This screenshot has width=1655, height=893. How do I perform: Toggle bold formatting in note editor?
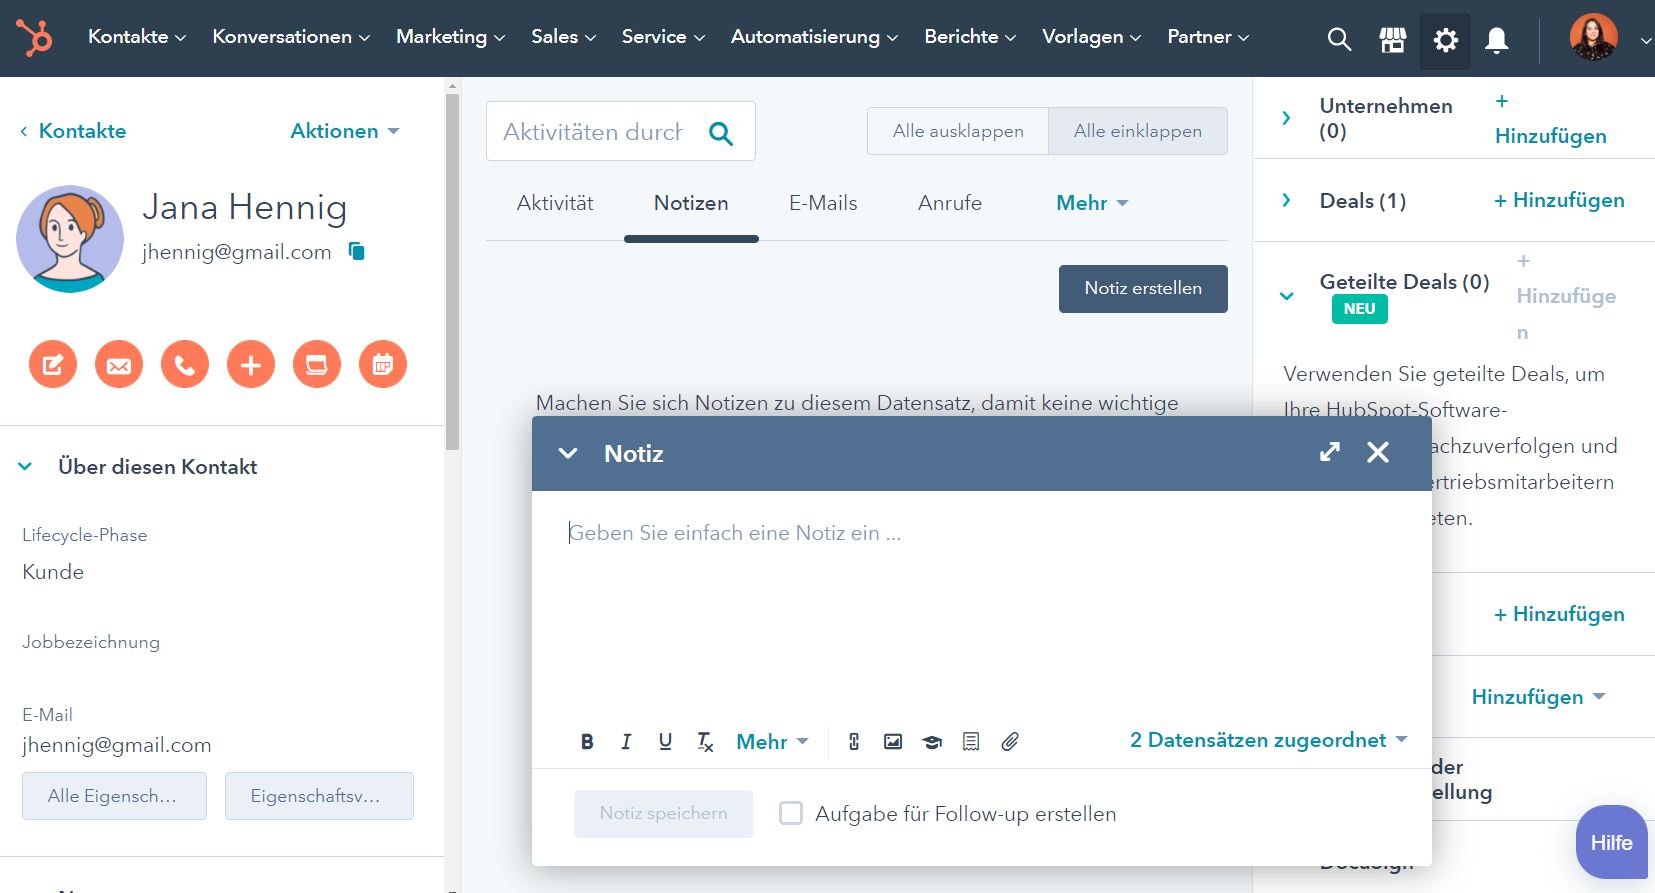587,742
